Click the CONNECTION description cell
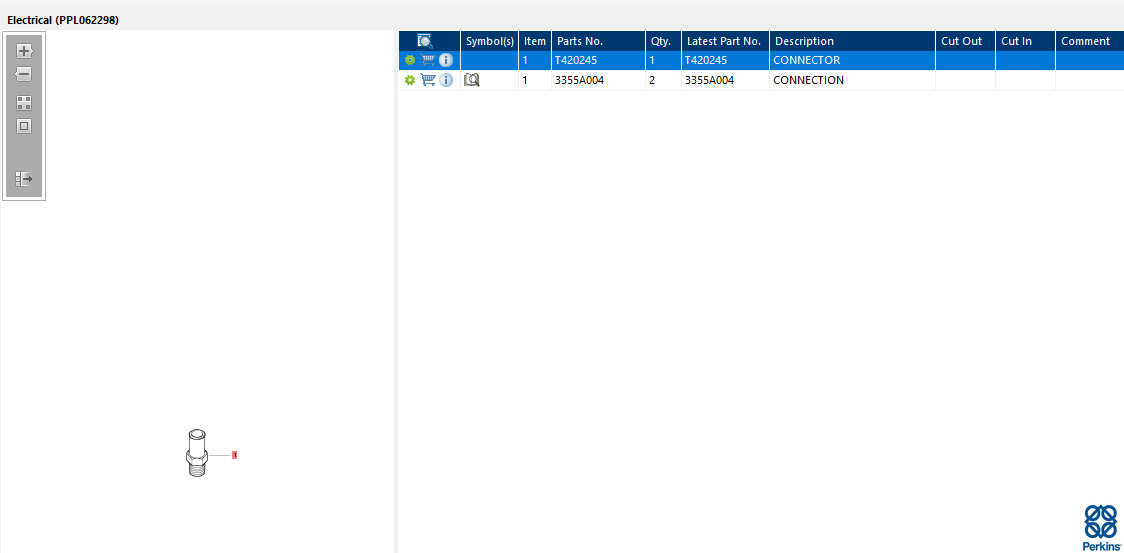This screenshot has width=1124, height=553. pyautogui.click(x=852, y=80)
